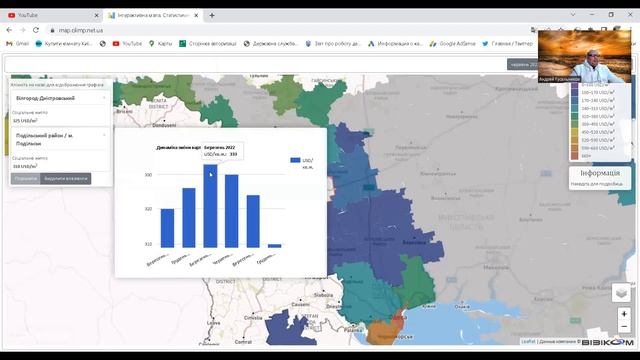The image size is (640, 360).
Task: Click the speaker's webcam video thumbnail
Action: pos(584,56)
